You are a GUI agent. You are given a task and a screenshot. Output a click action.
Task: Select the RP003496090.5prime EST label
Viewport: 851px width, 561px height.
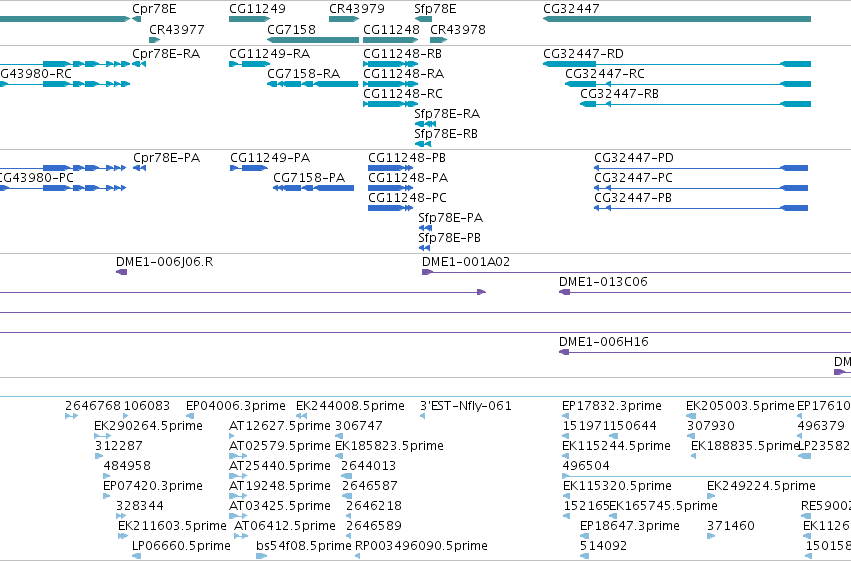pos(421,546)
